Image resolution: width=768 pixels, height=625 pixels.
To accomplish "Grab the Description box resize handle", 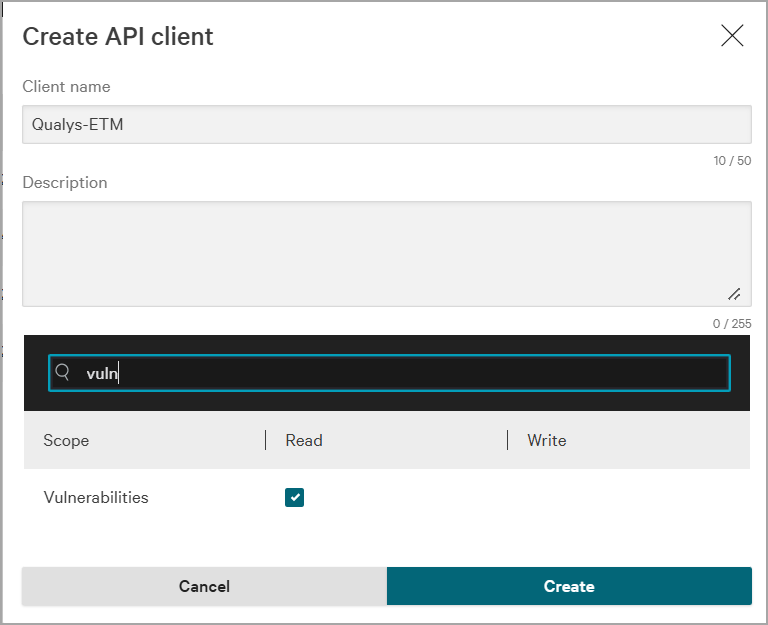I will [734, 294].
